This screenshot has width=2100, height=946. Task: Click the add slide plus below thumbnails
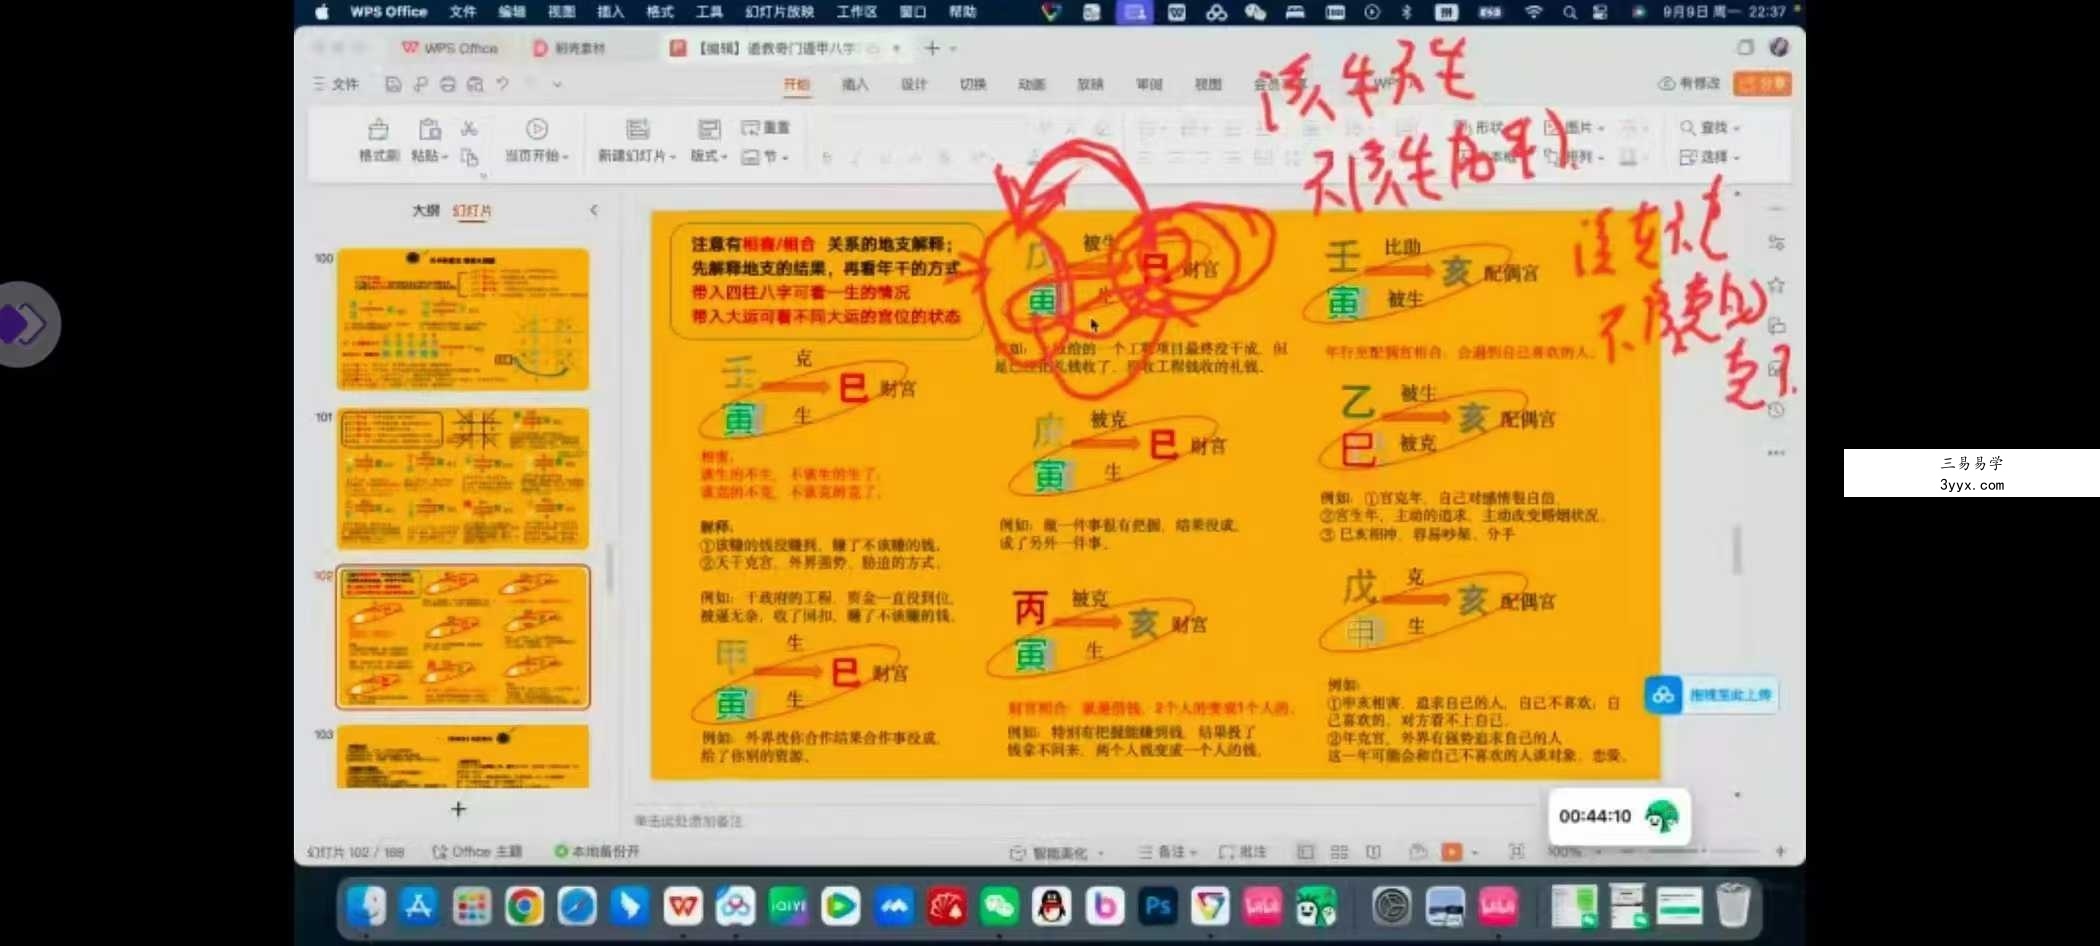click(458, 809)
